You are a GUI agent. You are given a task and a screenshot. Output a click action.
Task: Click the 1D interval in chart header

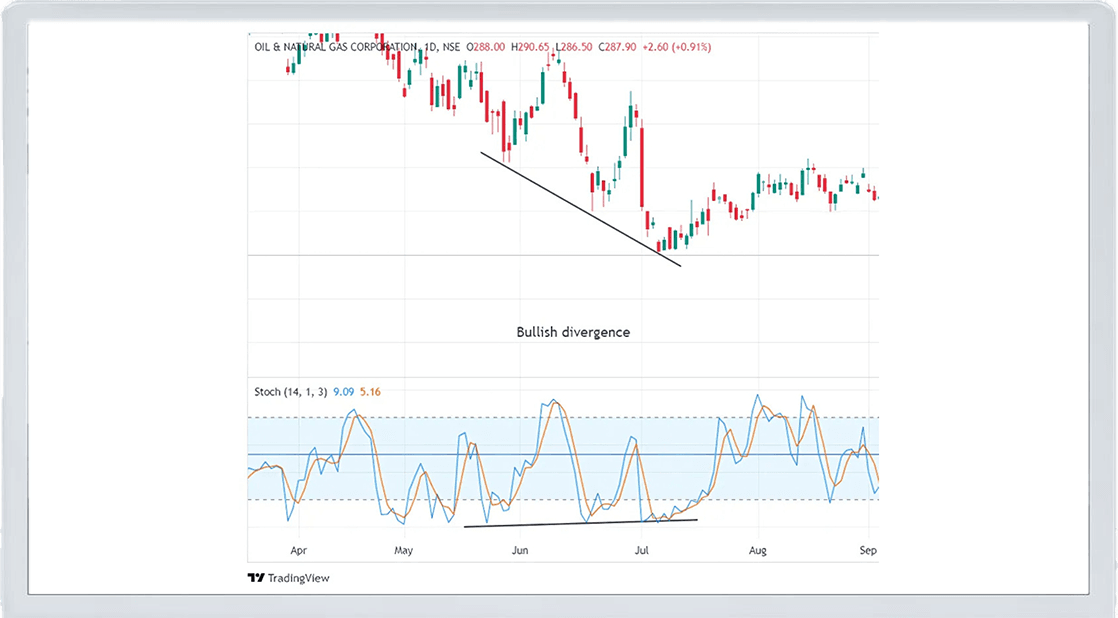431,47
